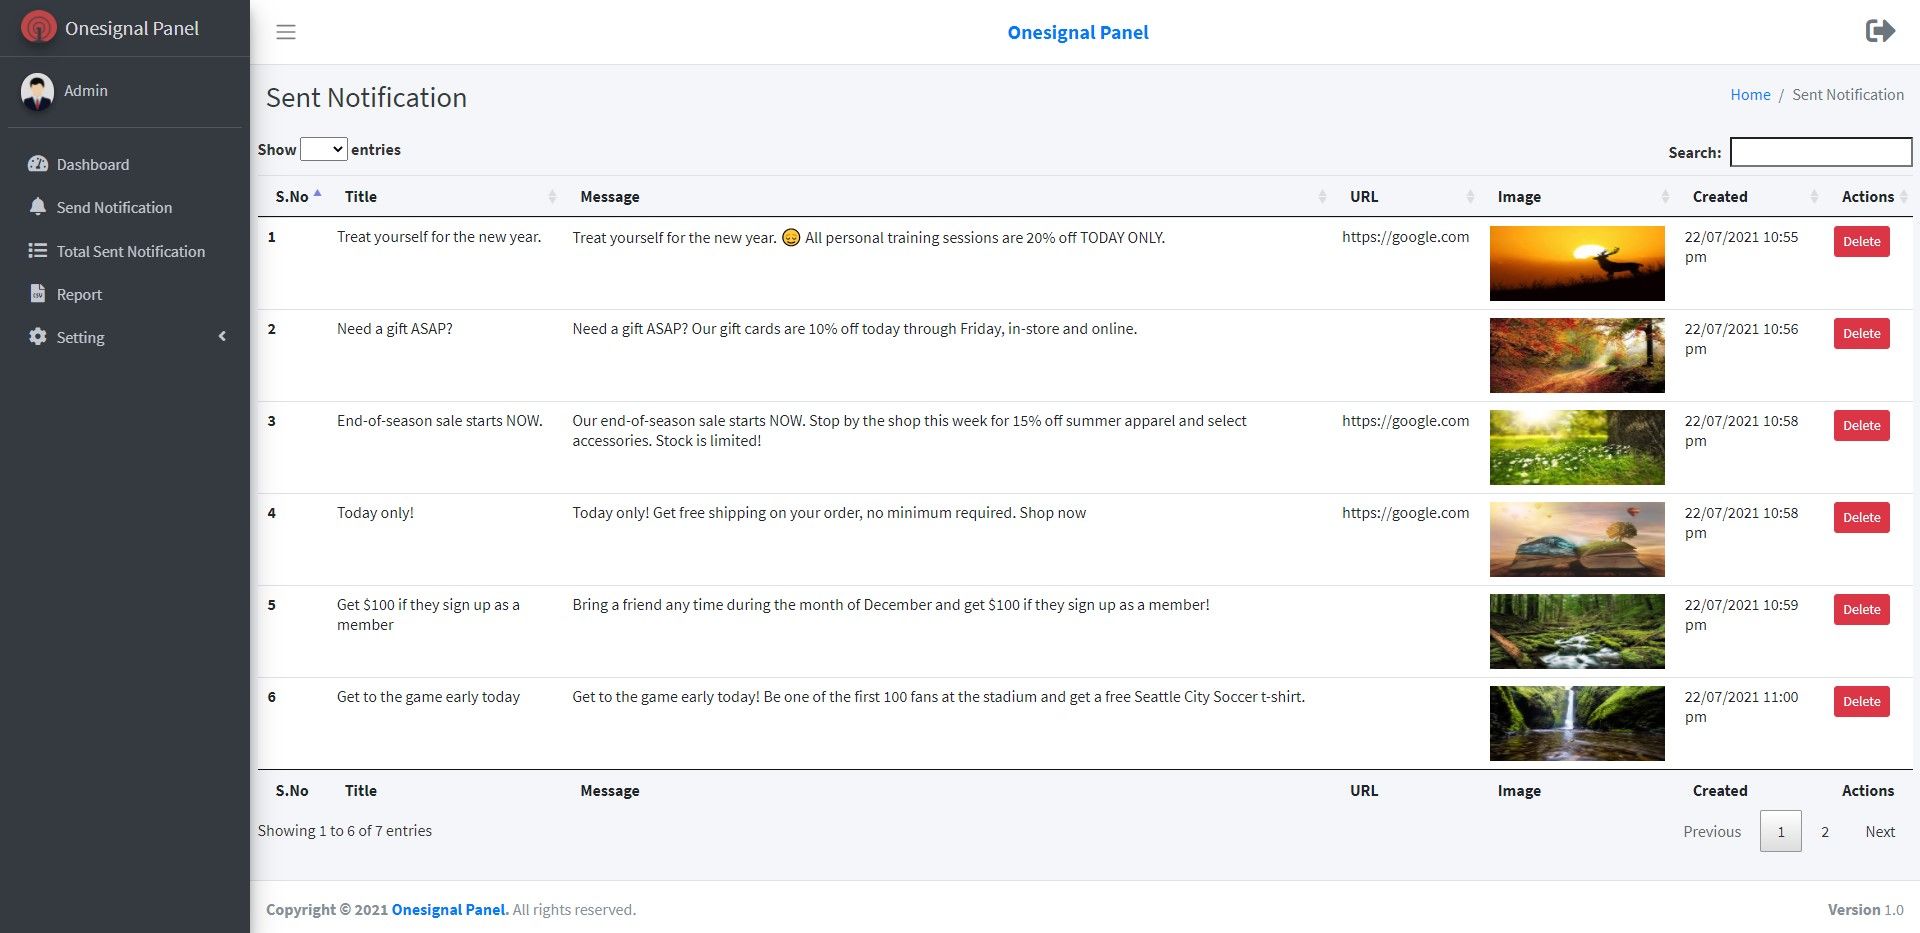Viewport: 1920px width, 933px height.
Task: Click the Report file icon
Action: [x=38, y=294]
